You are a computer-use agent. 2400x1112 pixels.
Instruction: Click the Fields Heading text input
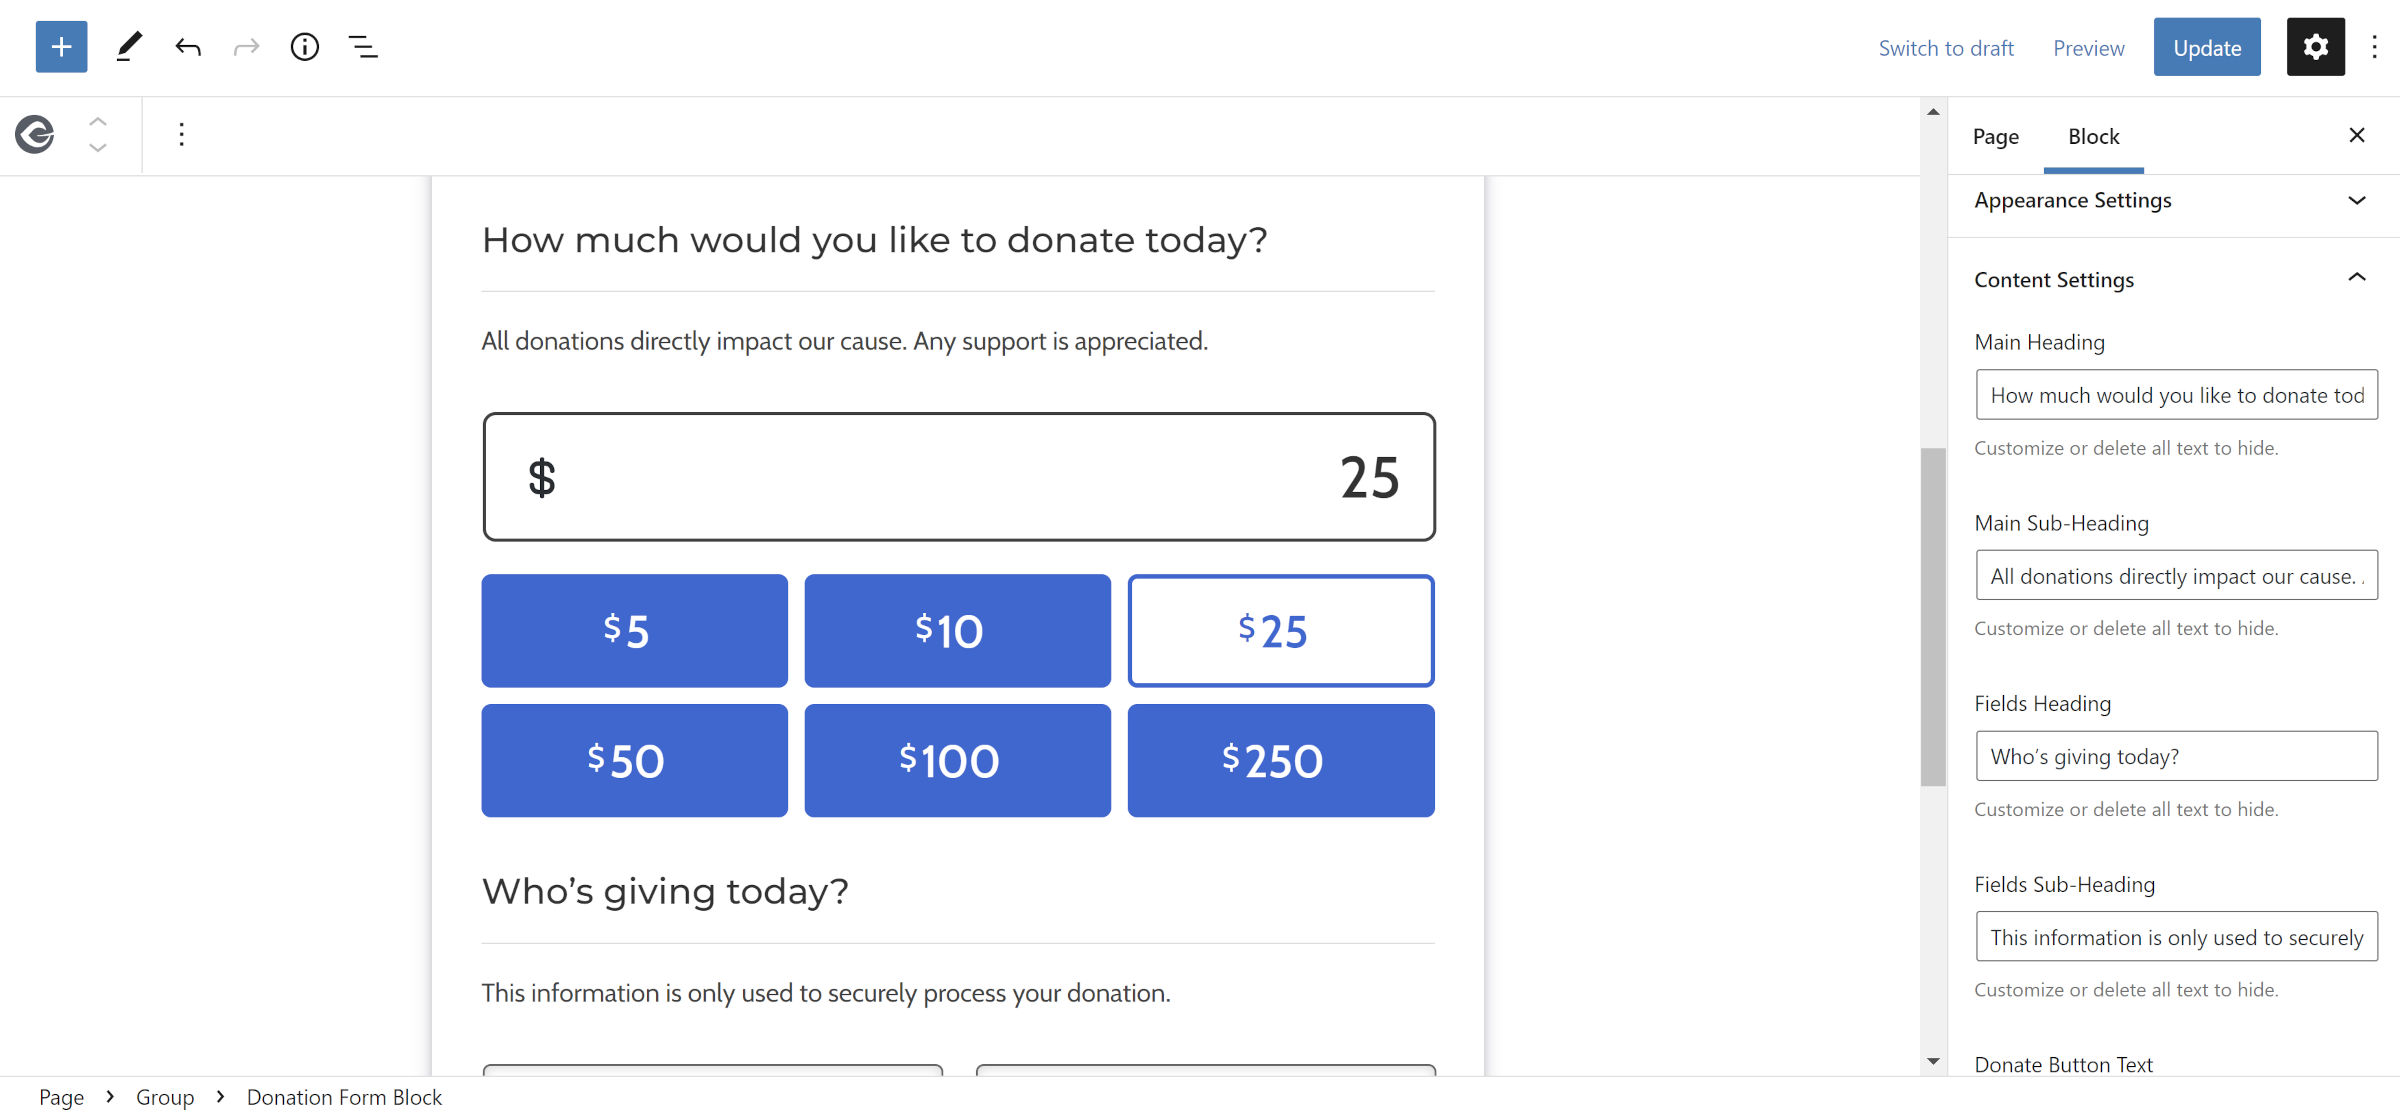click(2176, 756)
